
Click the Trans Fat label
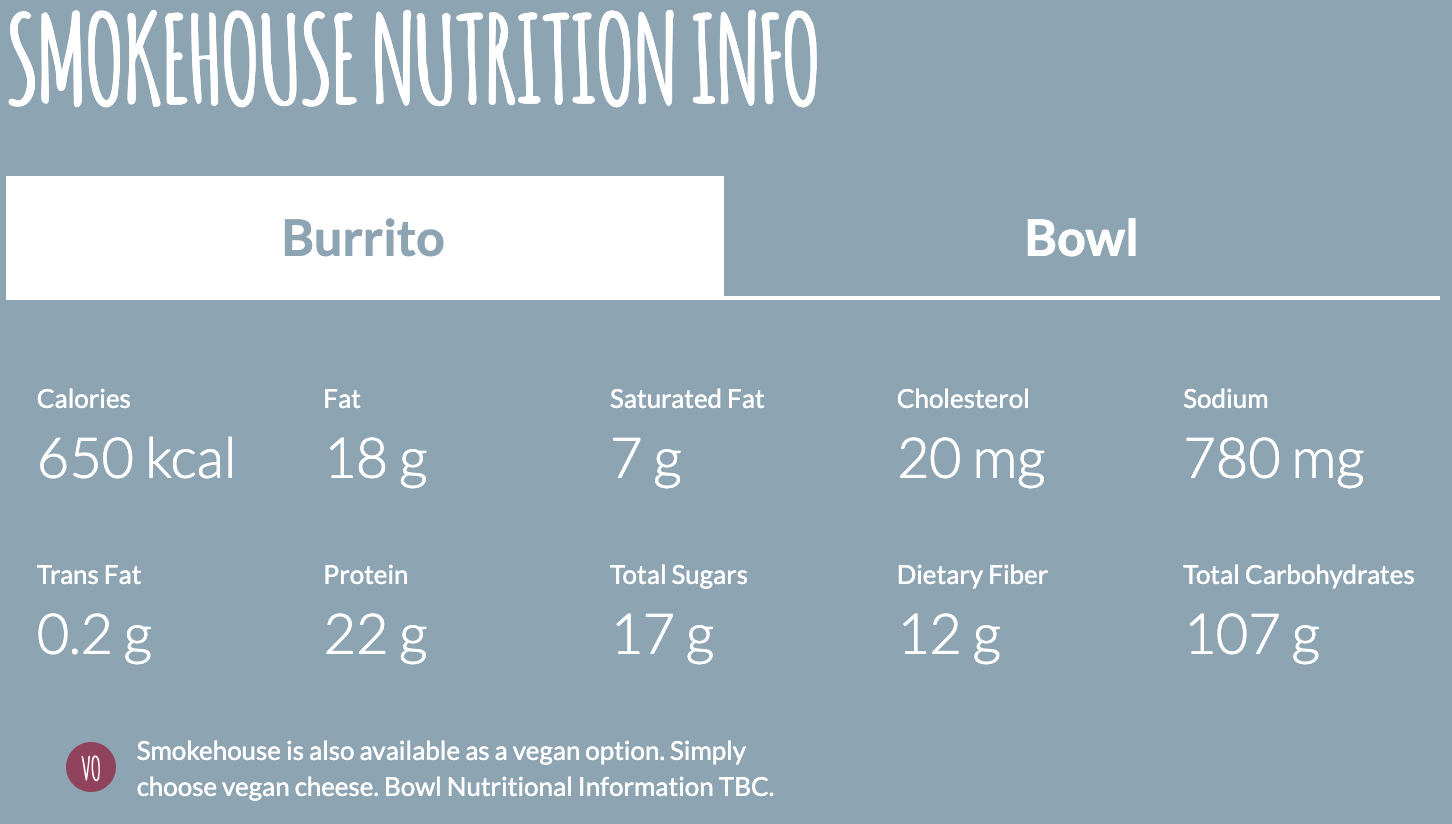click(89, 575)
